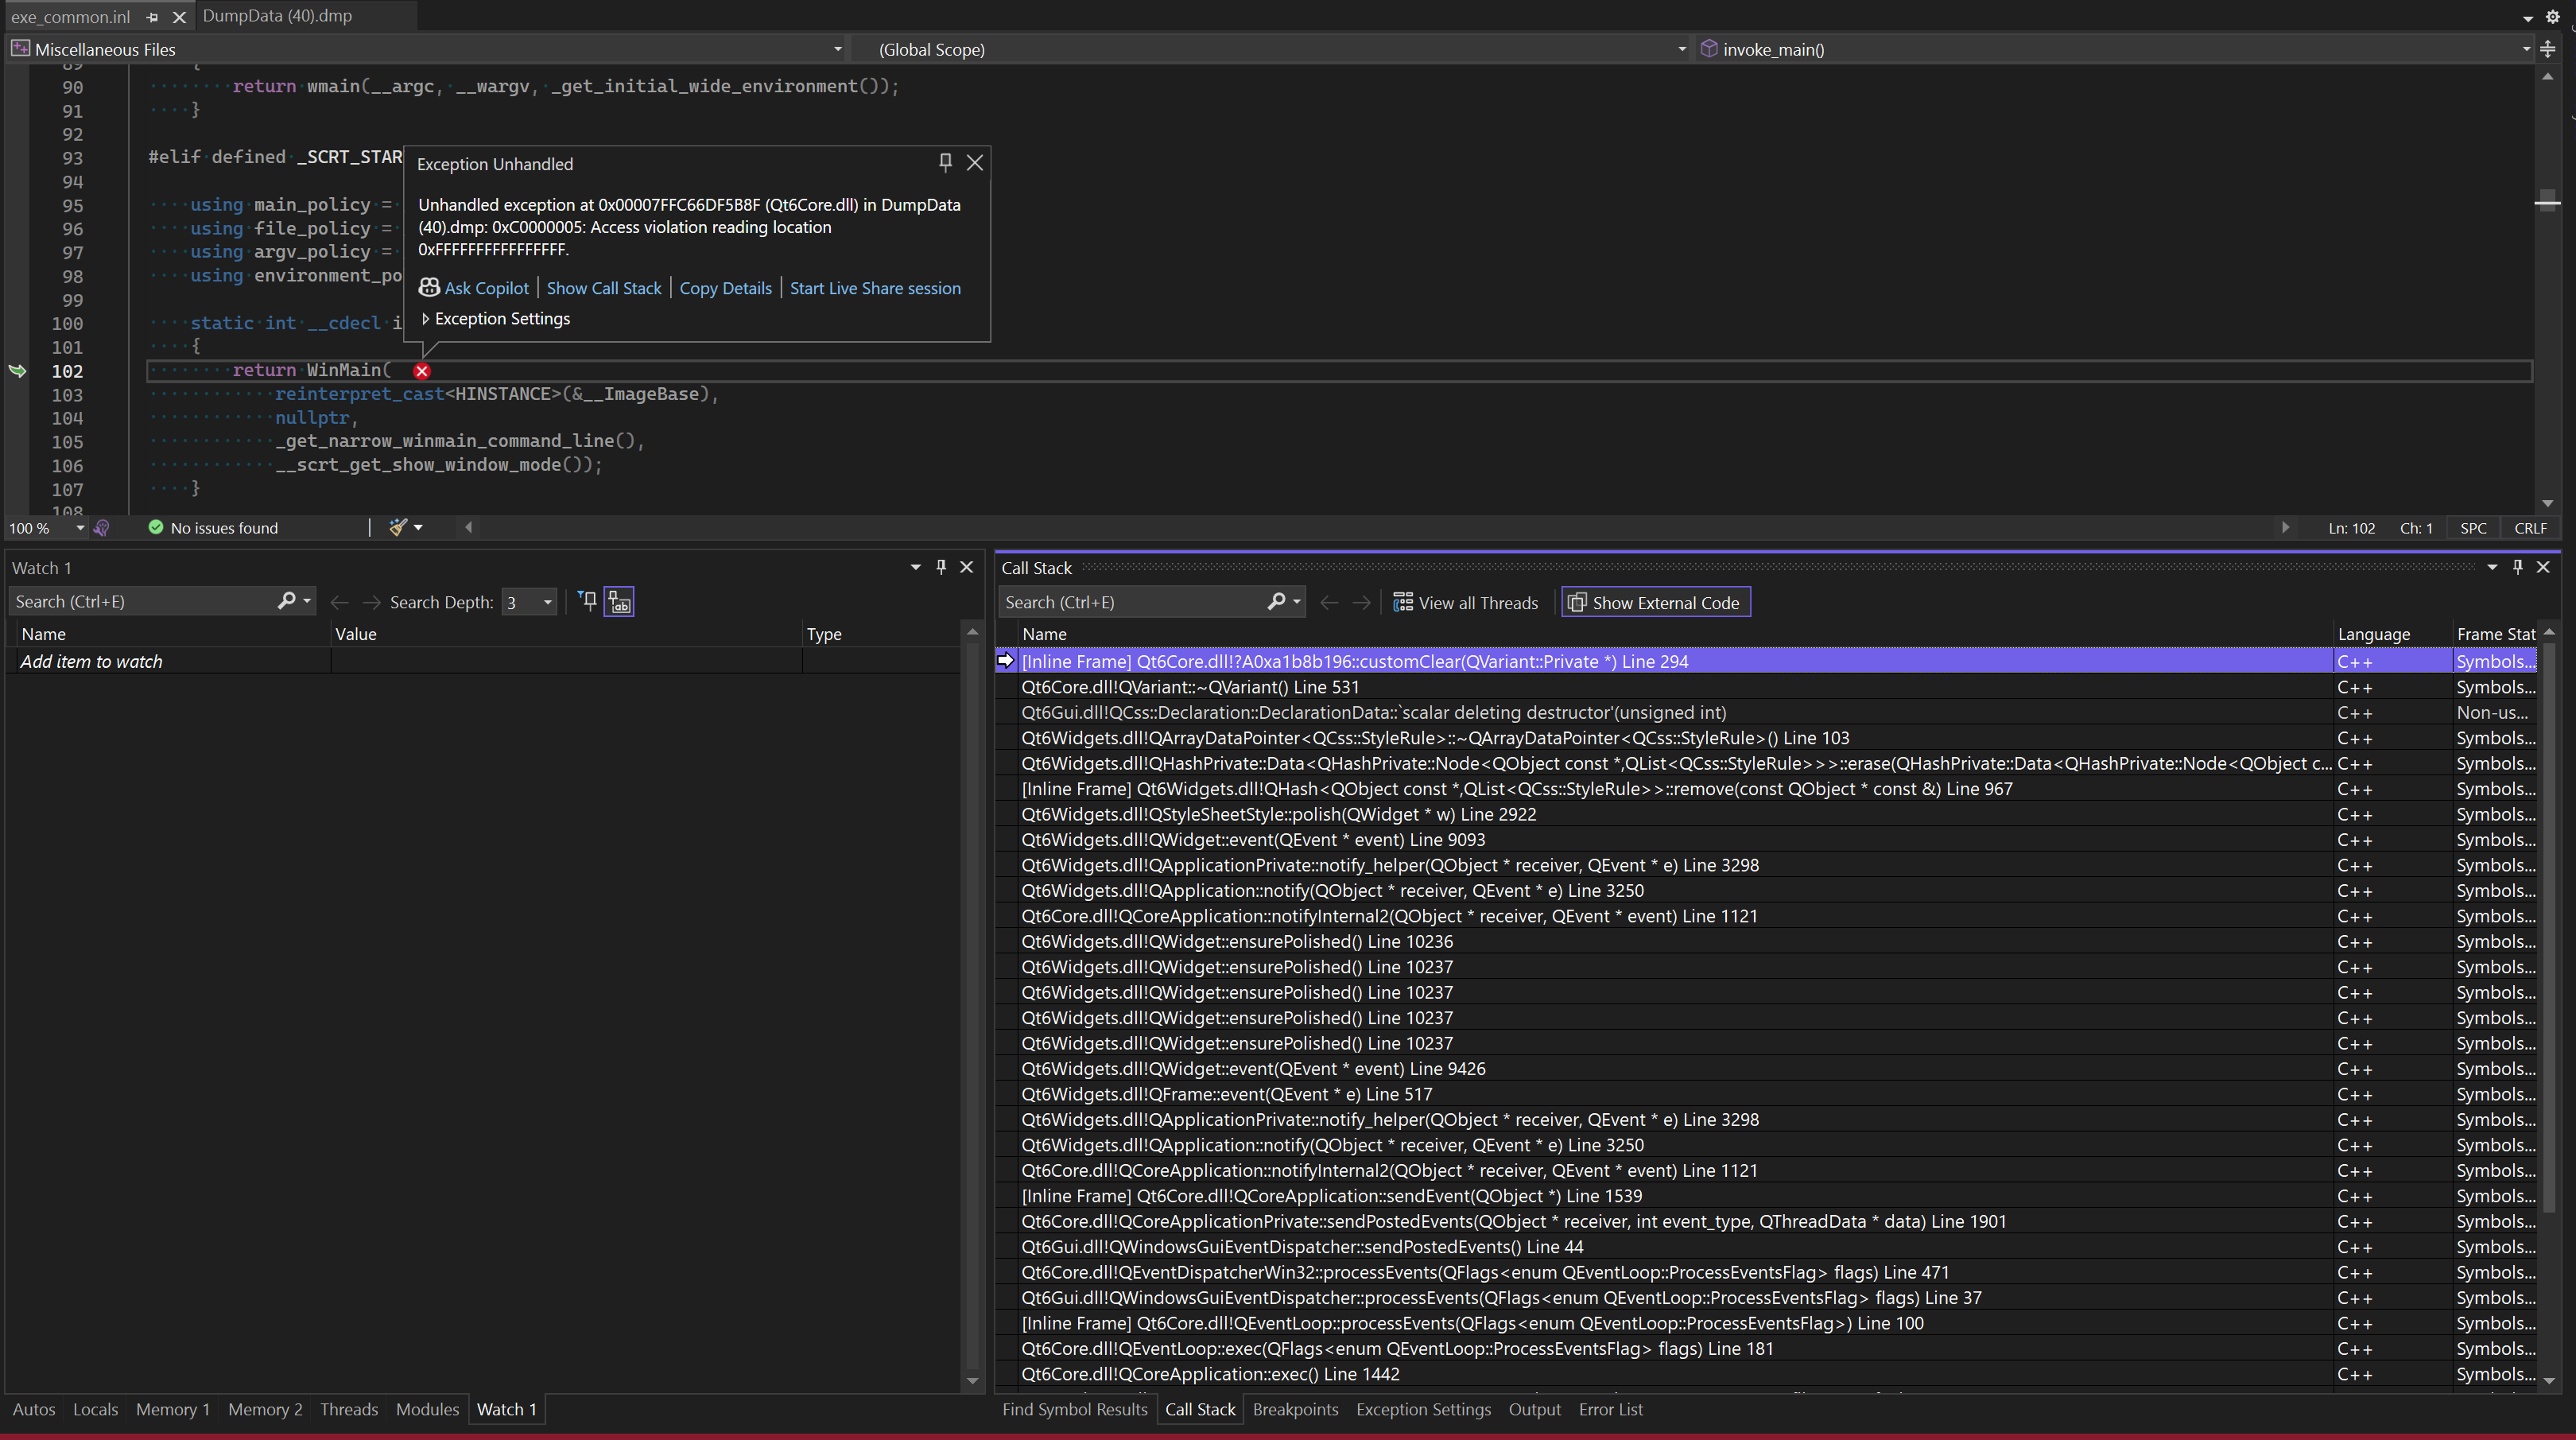Open the Global Scope dropdown
The image size is (2576, 1440).
1681,49
